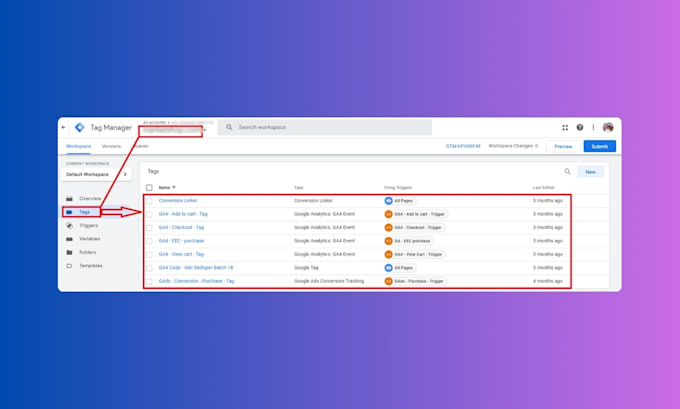This screenshot has width=680, height=409.
Task: Click the back arrow beside Tag Manager logo
Action: click(64, 128)
